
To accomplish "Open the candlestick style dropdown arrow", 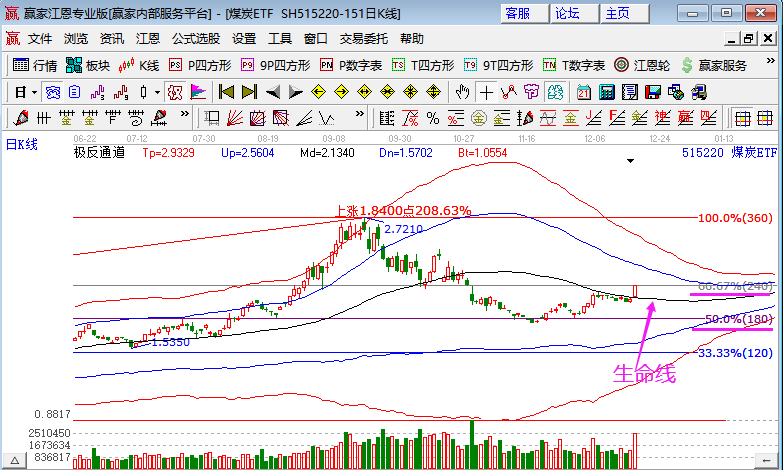I will (x=157, y=92).
